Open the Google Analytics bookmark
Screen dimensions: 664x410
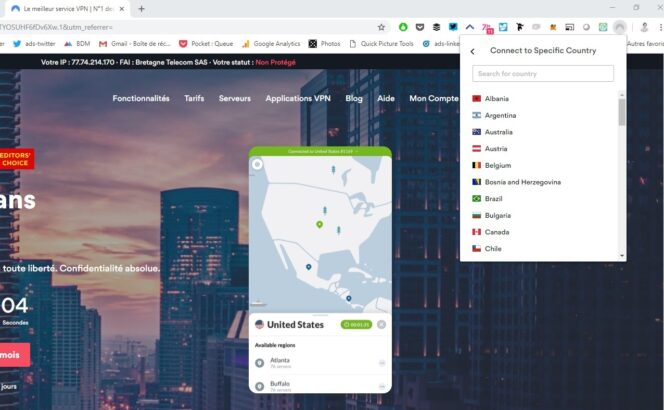[271, 44]
